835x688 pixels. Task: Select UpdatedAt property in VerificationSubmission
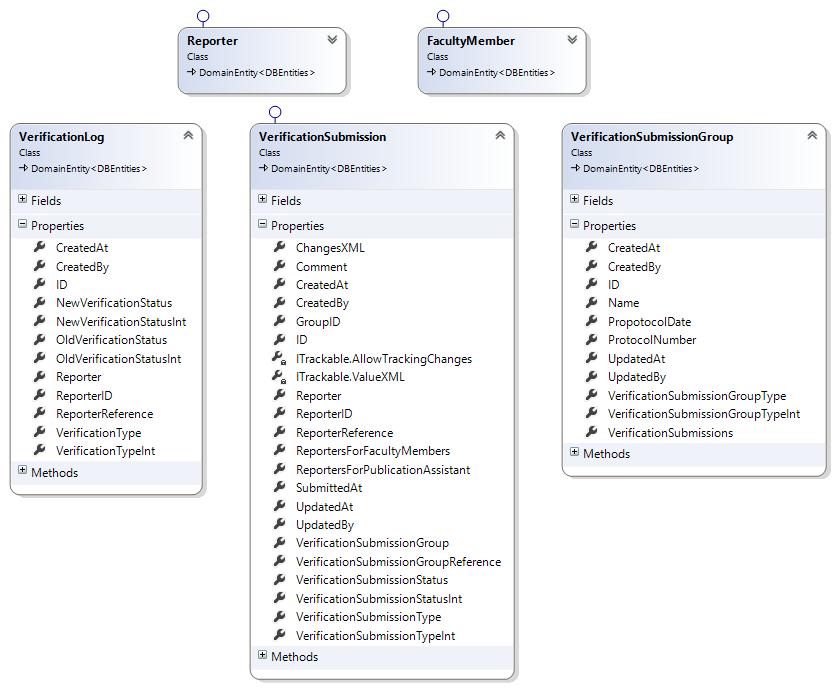click(324, 506)
